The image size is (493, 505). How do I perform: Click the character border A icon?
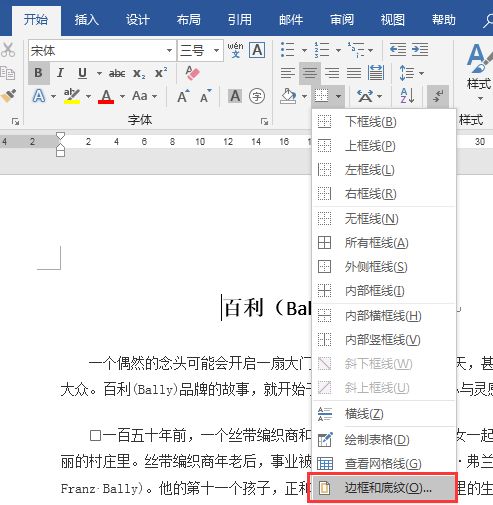pyautogui.click(x=257, y=50)
